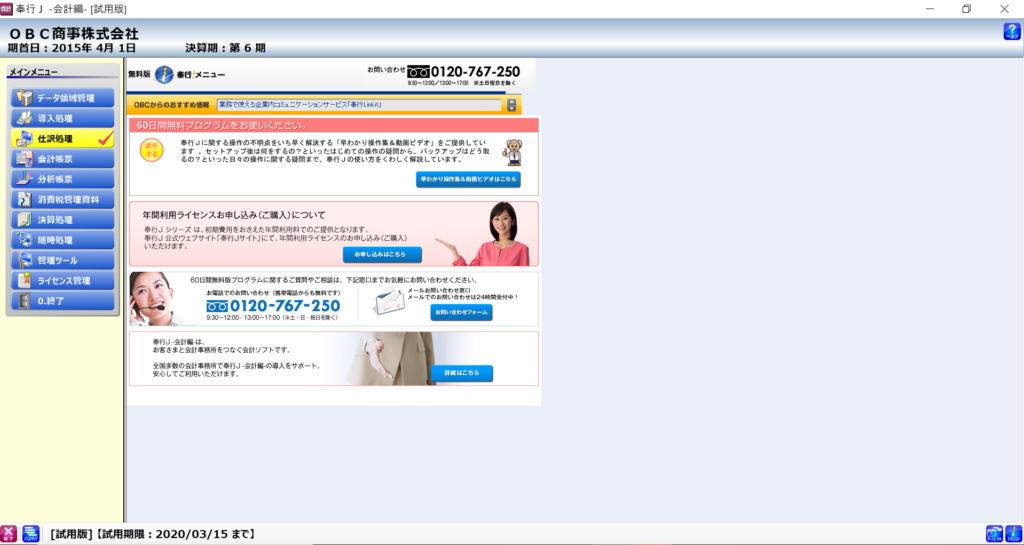Click the お申し込みはこちら button

pos(382,255)
